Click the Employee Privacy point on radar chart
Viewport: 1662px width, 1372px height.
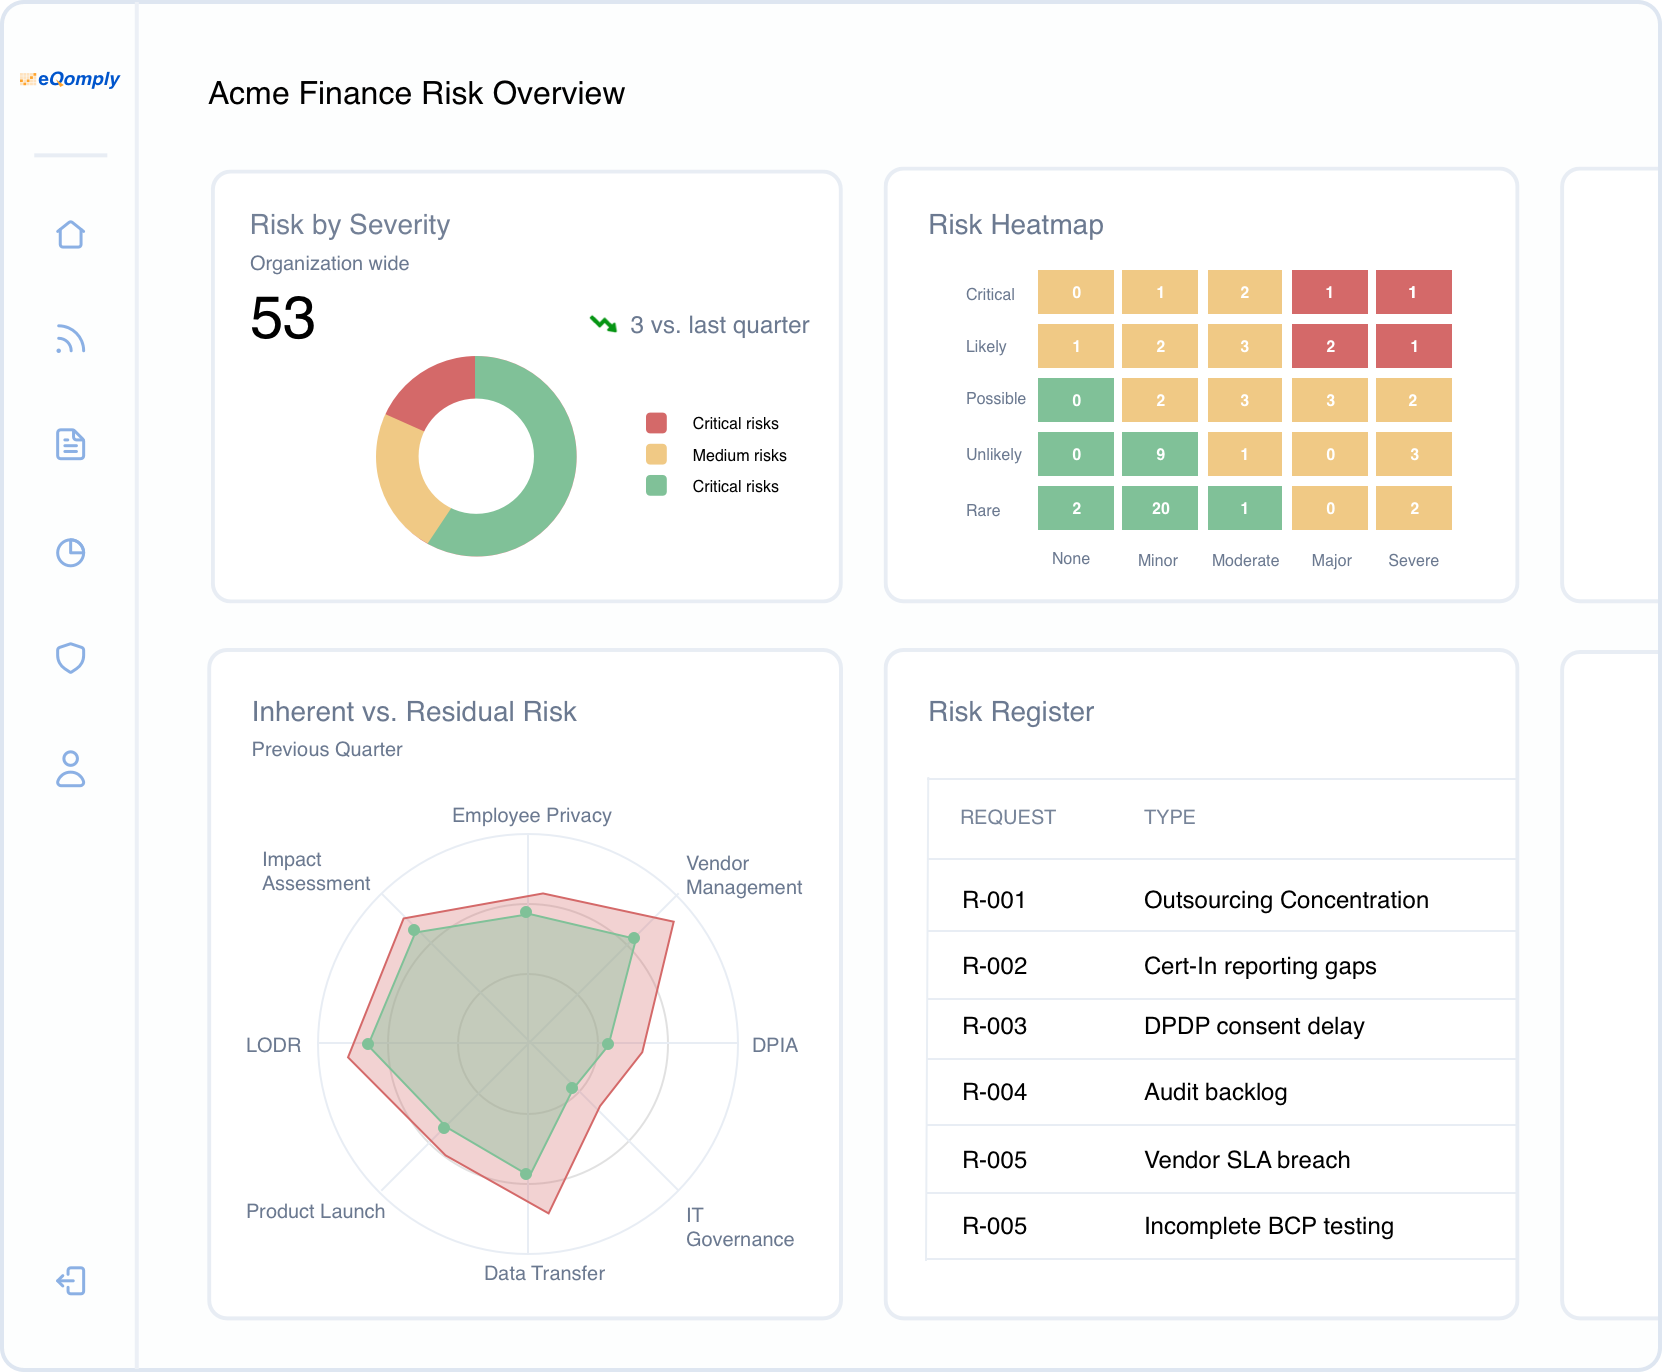(528, 911)
